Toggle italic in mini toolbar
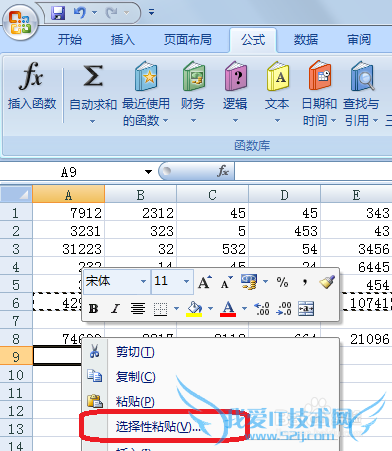This screenshot has width=392, height=451. click(115, 309)
